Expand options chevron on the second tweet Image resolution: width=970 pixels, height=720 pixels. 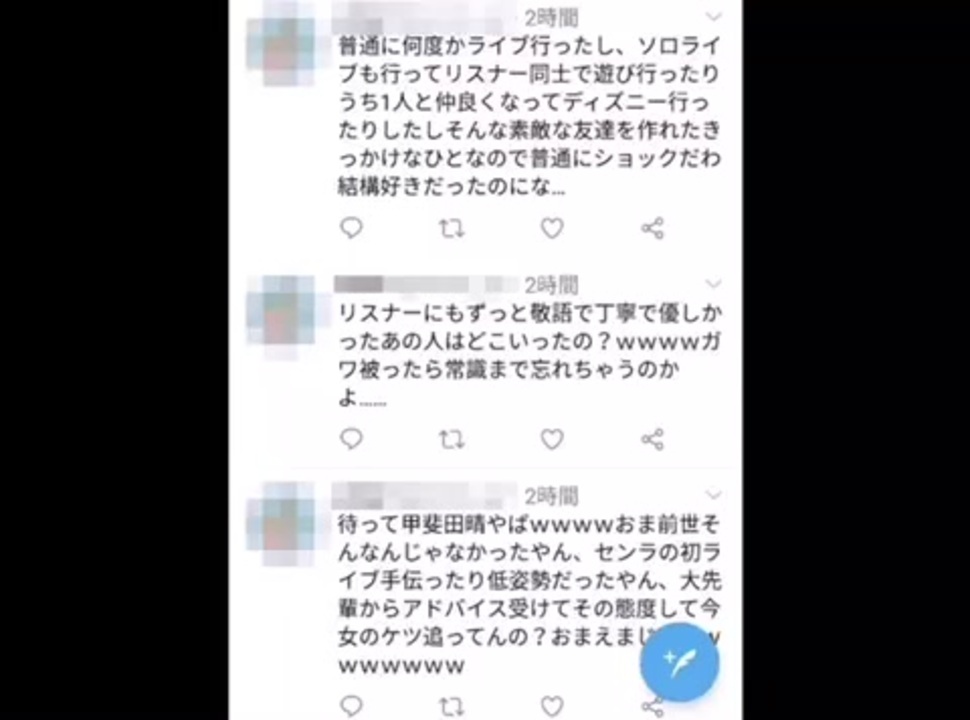tap(714, 284)
